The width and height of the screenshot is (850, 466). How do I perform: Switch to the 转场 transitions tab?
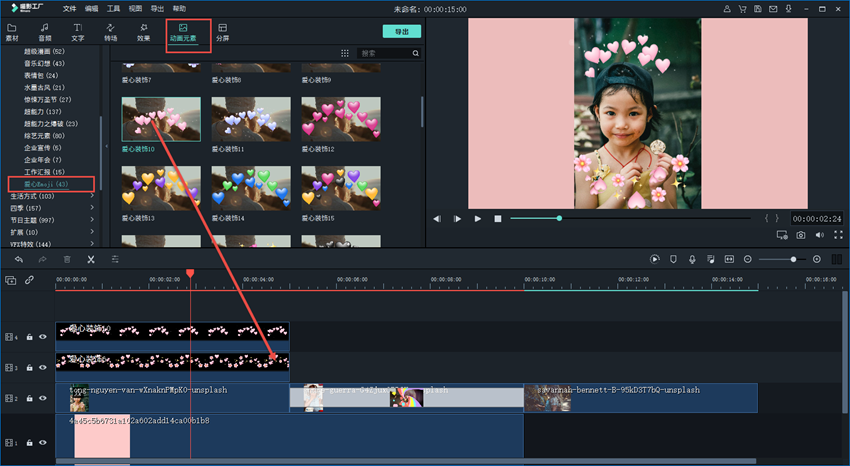pos(110,32)
